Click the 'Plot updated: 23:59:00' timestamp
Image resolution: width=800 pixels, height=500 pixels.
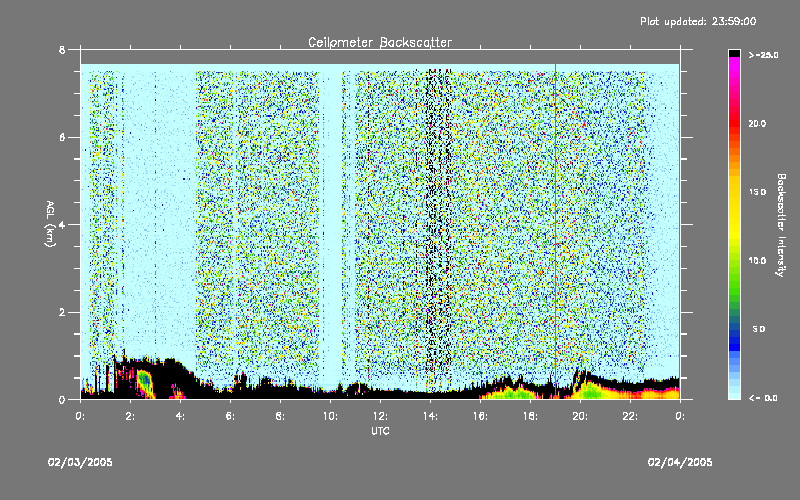(x=698, y=21)
